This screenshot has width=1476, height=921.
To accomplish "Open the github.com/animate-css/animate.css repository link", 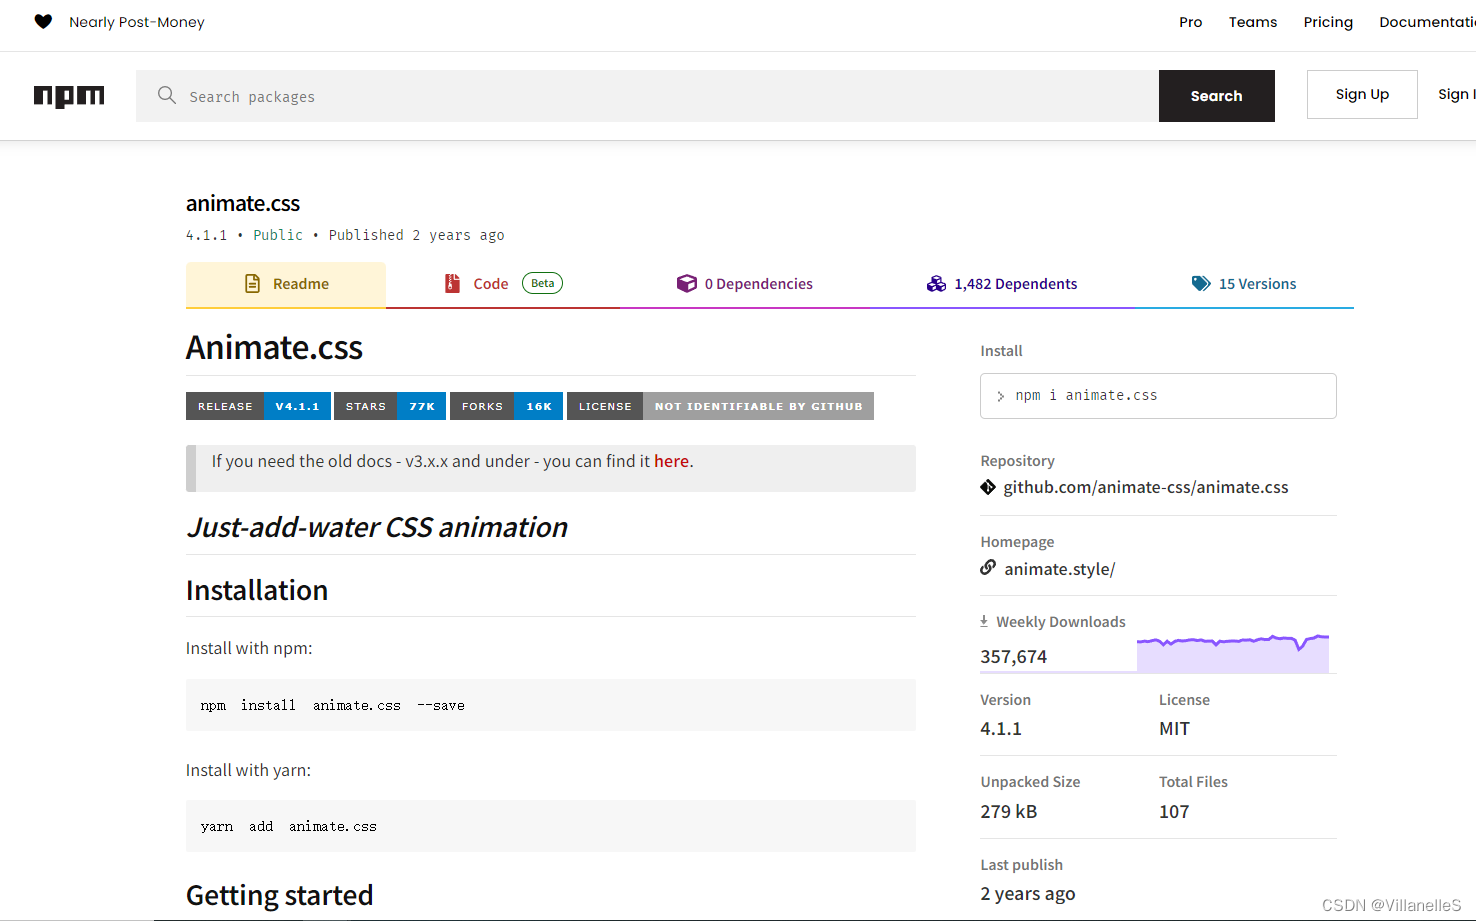I will [x=1146, y=487].
